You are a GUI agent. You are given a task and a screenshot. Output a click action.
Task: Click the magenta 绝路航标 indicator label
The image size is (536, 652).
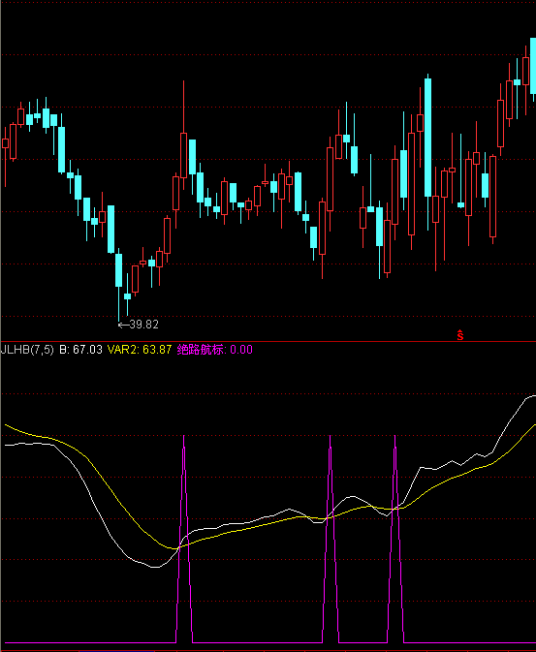[x=201, y=350]
